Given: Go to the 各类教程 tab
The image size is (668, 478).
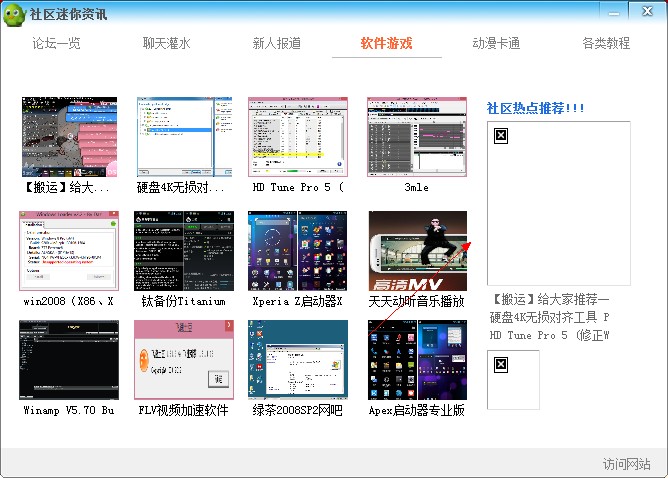Looking at the screenshot, I should coord(606,44).
